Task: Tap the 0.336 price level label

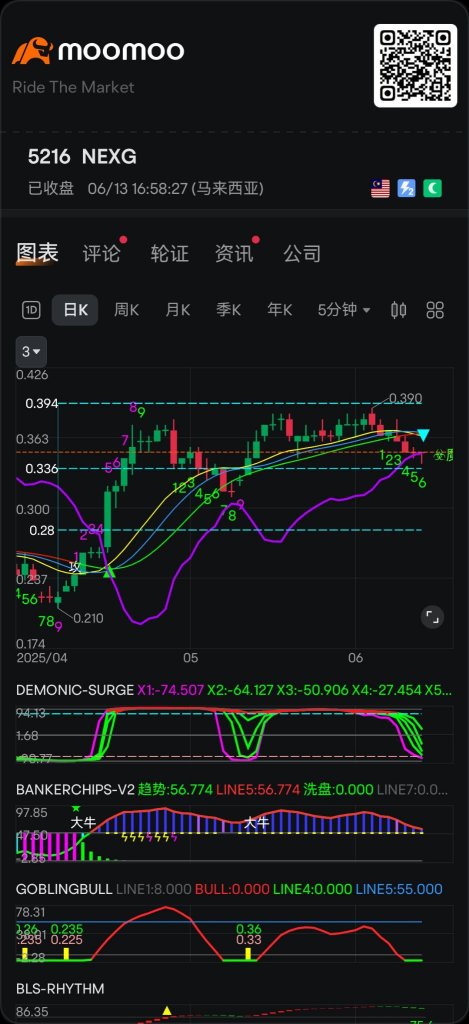Action: [x=42, y=468]
